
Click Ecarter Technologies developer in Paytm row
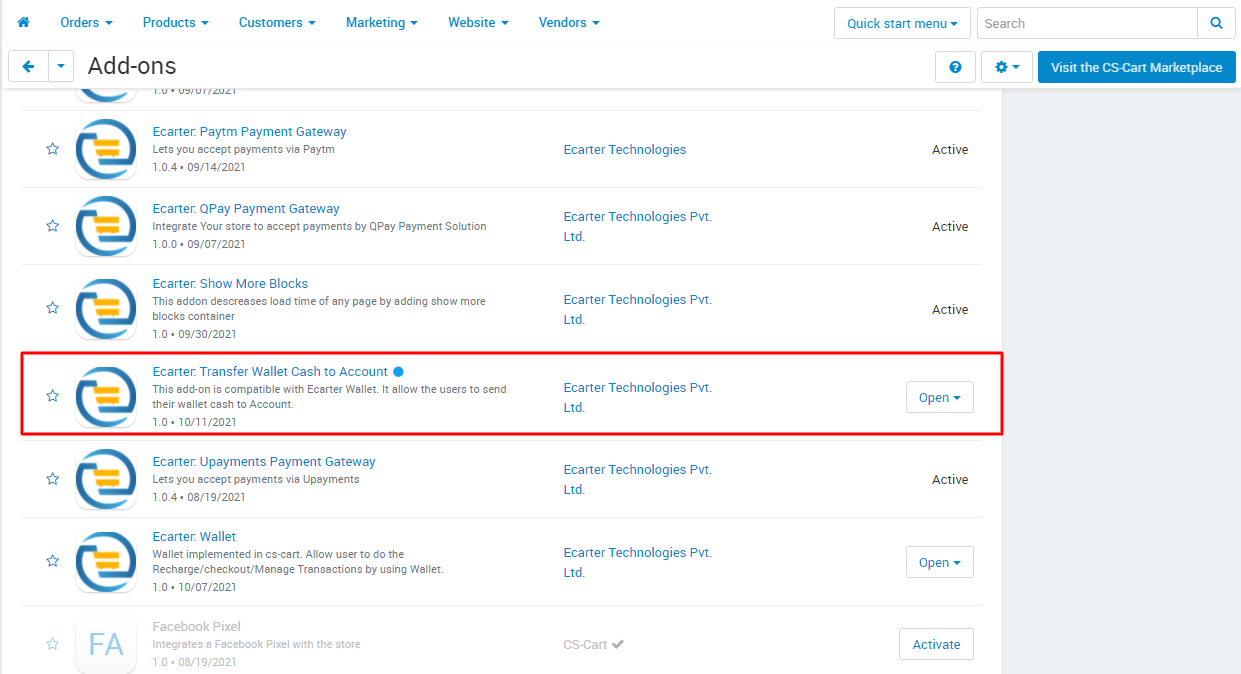pos(625,149)
